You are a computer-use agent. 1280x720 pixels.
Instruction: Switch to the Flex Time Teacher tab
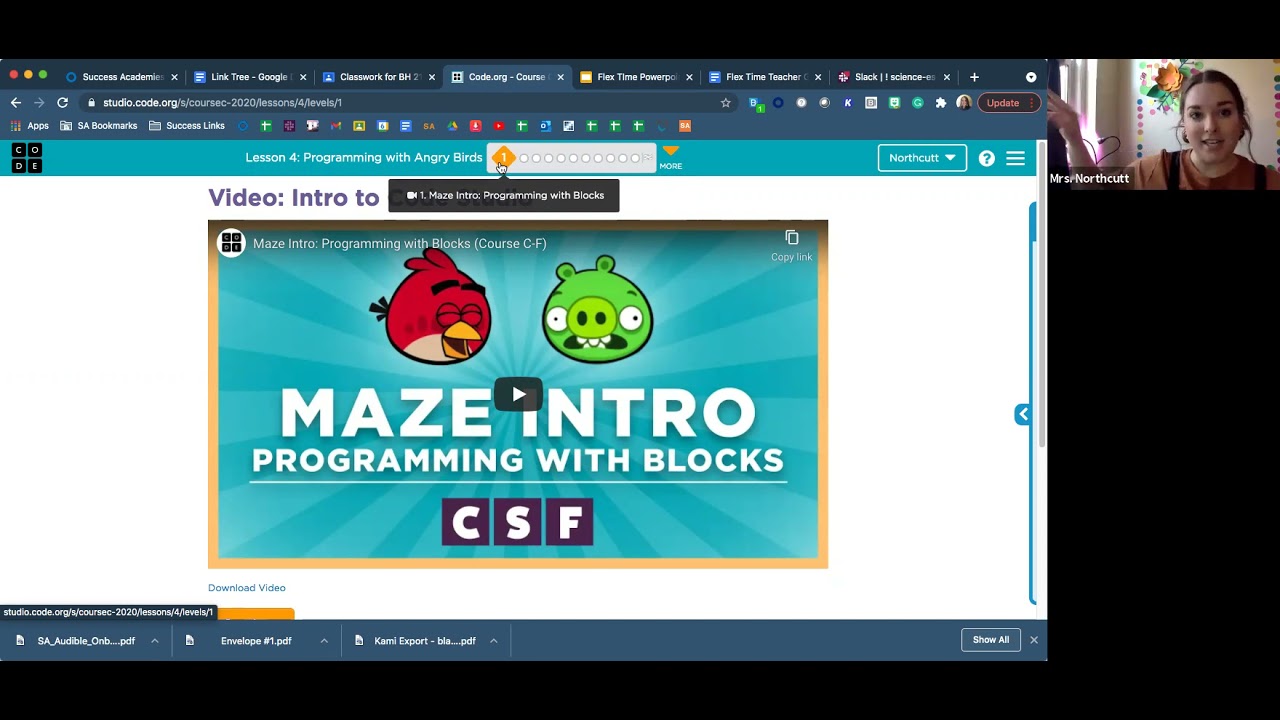[x=765, y=77]
